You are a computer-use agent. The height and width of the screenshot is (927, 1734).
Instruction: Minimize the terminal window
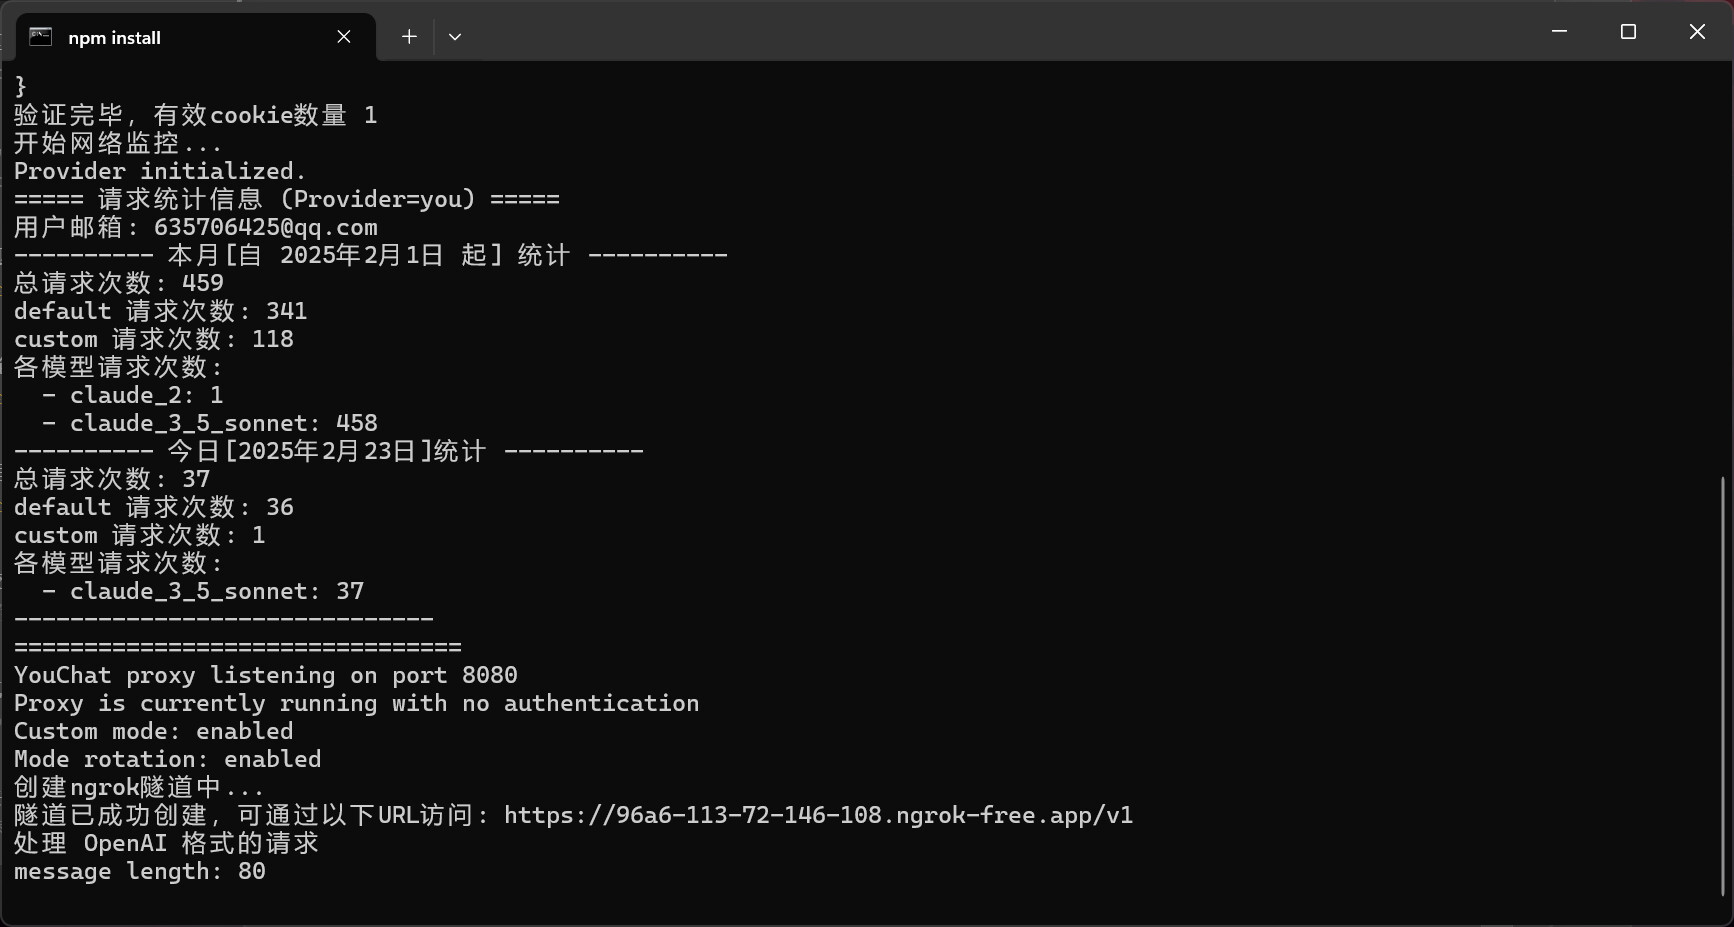[1559, 32]
